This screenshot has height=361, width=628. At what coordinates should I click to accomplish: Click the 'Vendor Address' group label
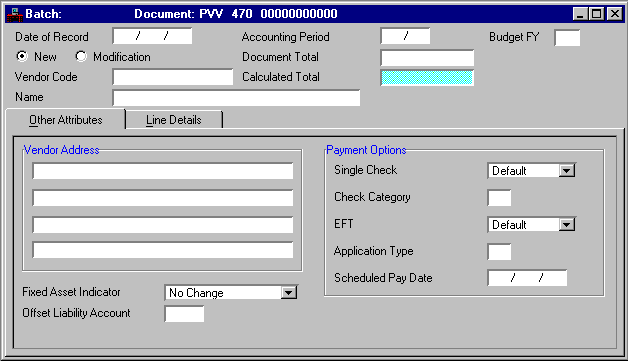[x=61, y=150]
